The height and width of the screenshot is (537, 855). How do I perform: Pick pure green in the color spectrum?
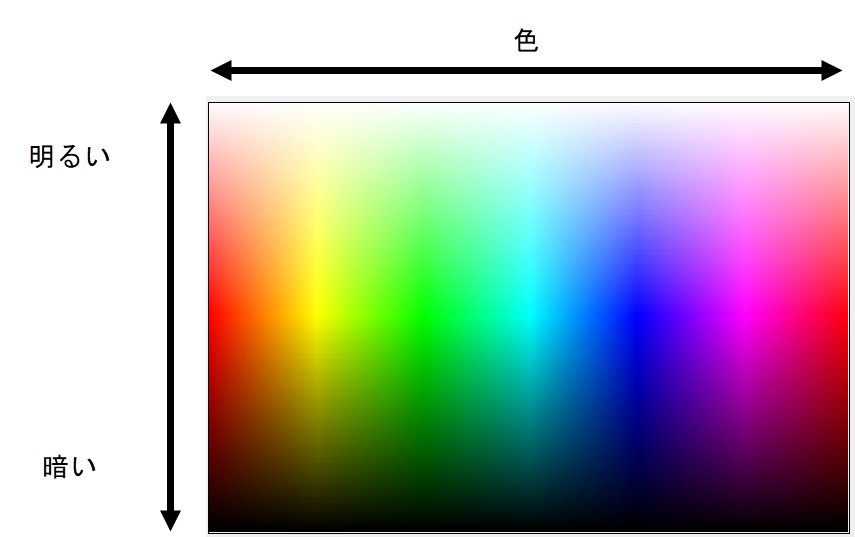point(422,315)
